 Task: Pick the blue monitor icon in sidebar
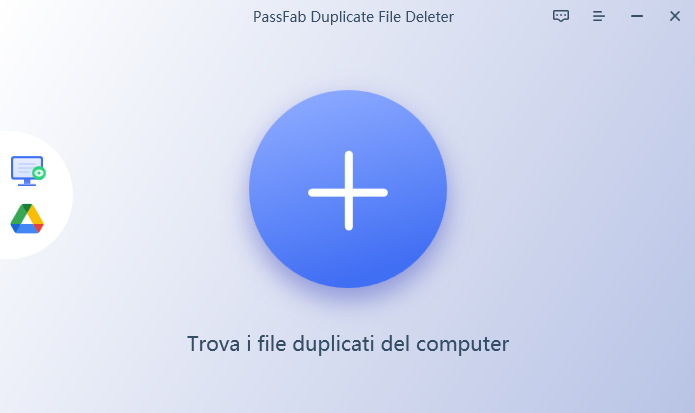tap(28, 171)
